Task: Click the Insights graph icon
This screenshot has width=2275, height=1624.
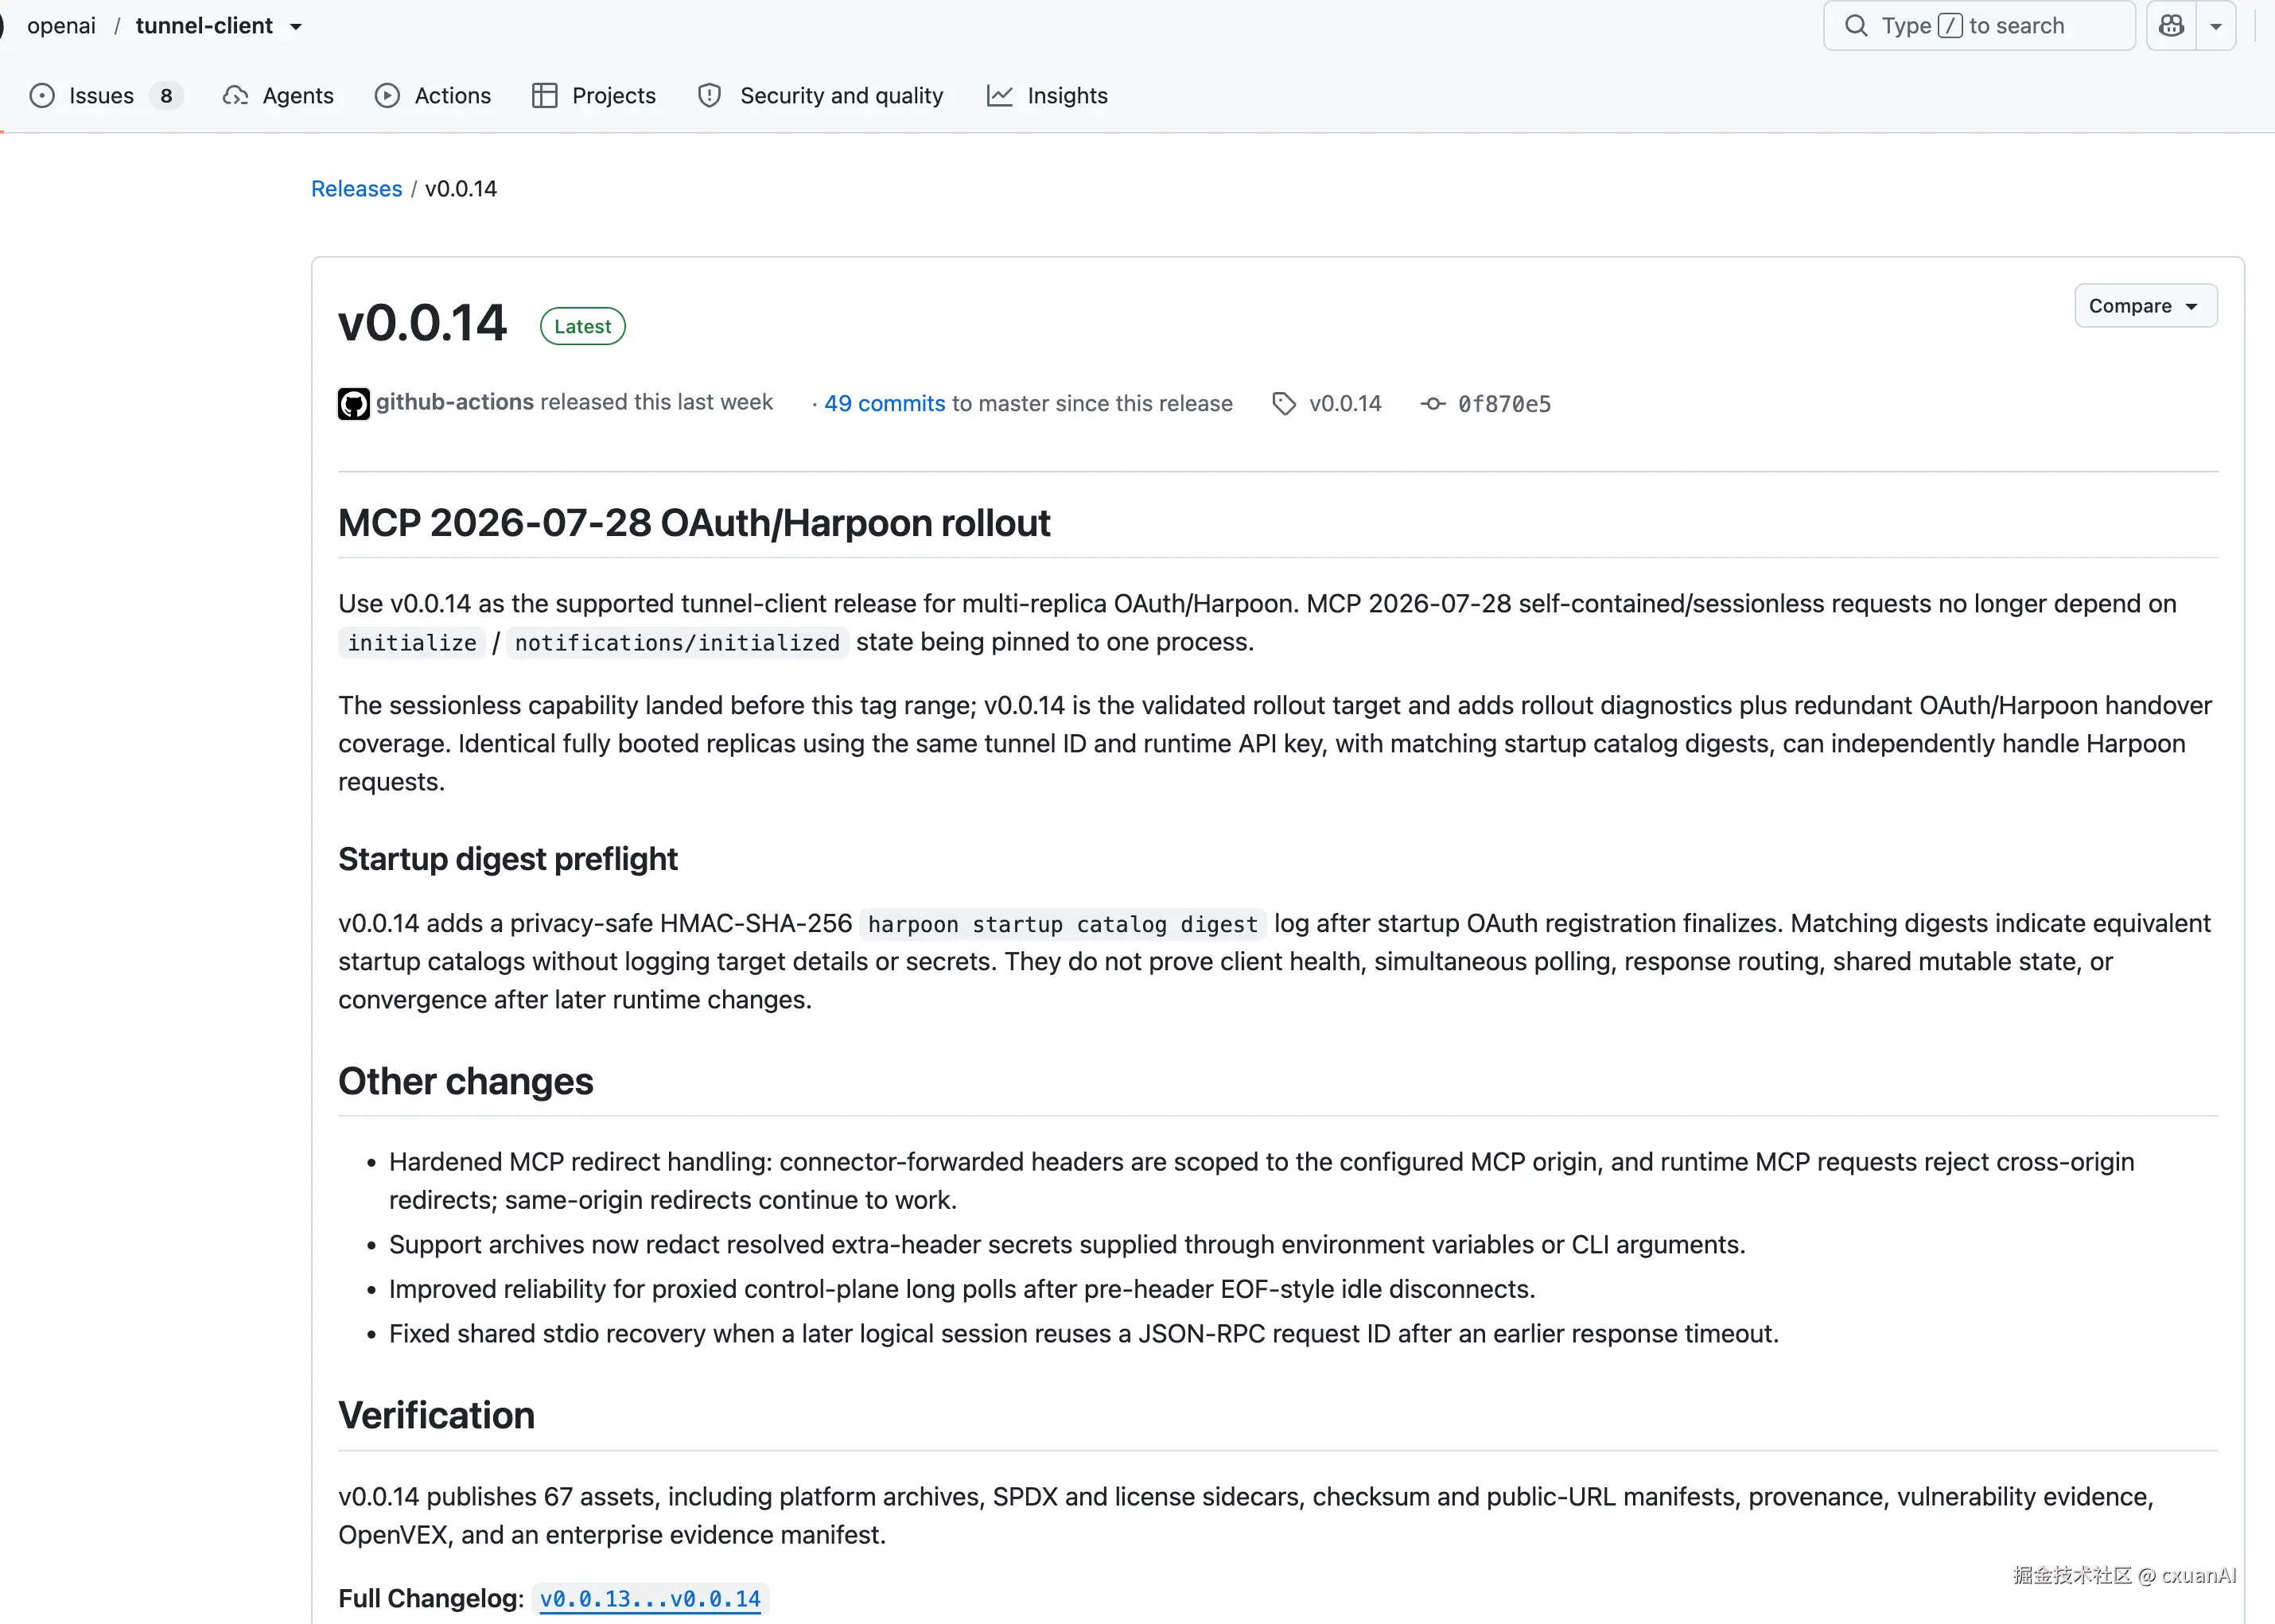Action: (1000, 96)
